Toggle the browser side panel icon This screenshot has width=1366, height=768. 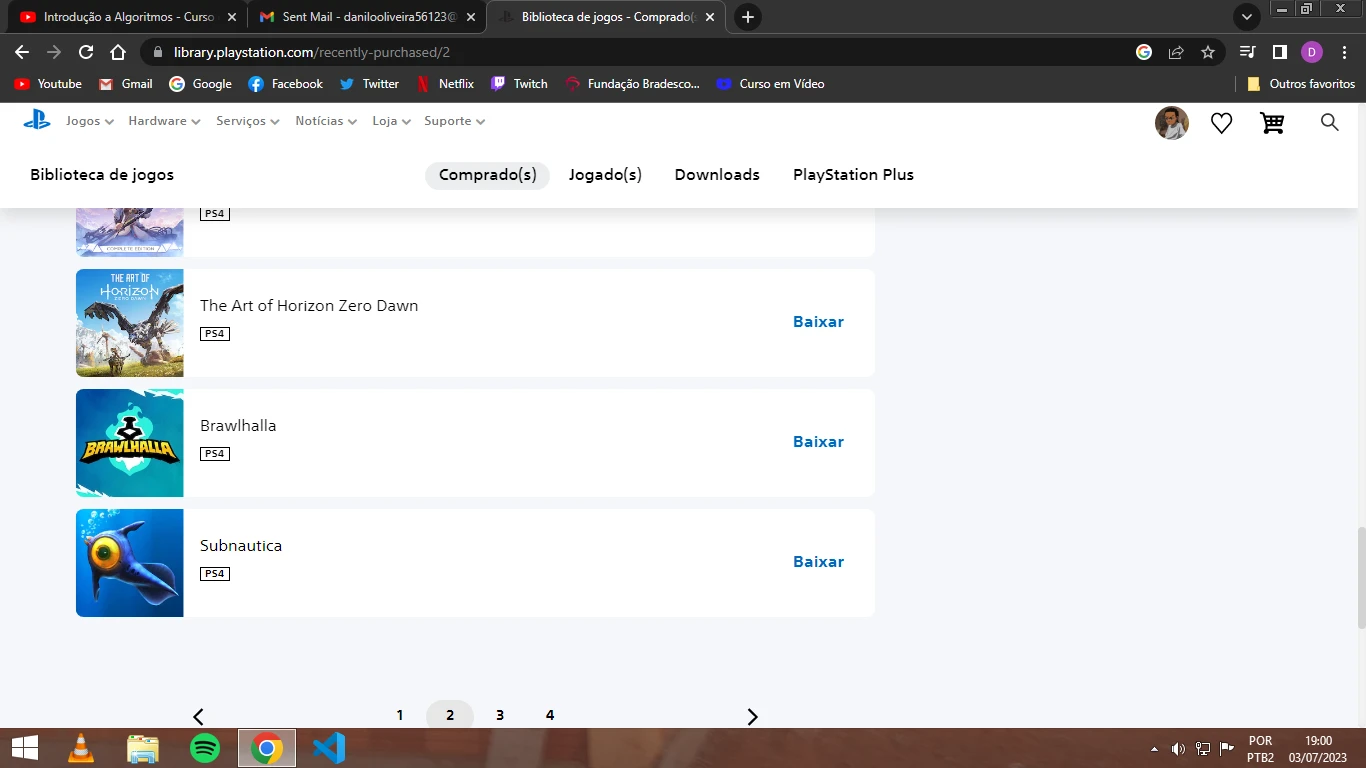(x=1279, y=52)
